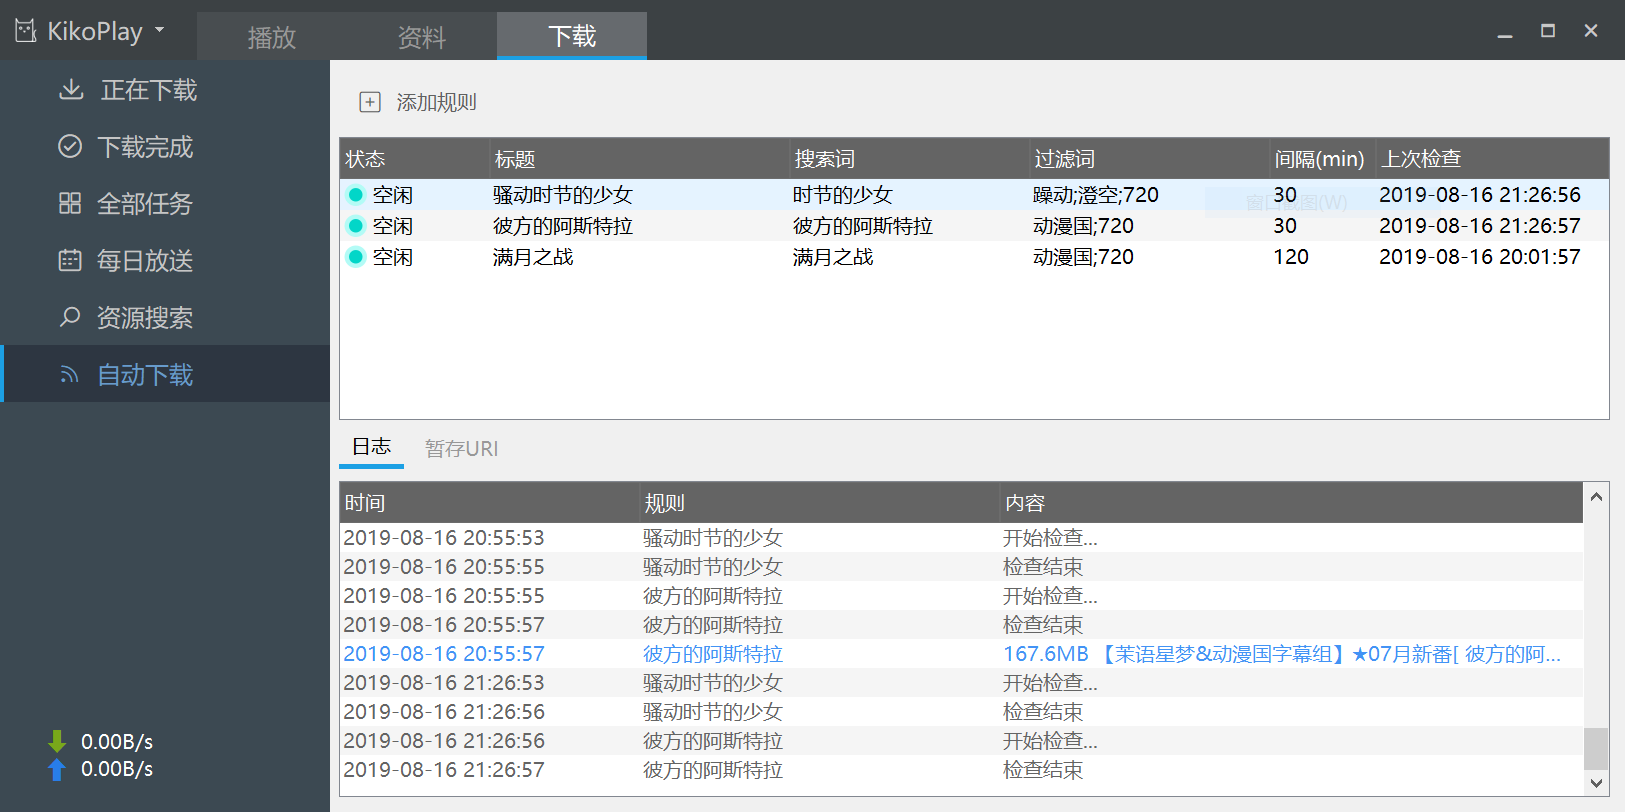Viewport: 1625px width, 812px height.
Task: Click status dot of 骚动时节的少女 rule
Action: click(355, 195)
